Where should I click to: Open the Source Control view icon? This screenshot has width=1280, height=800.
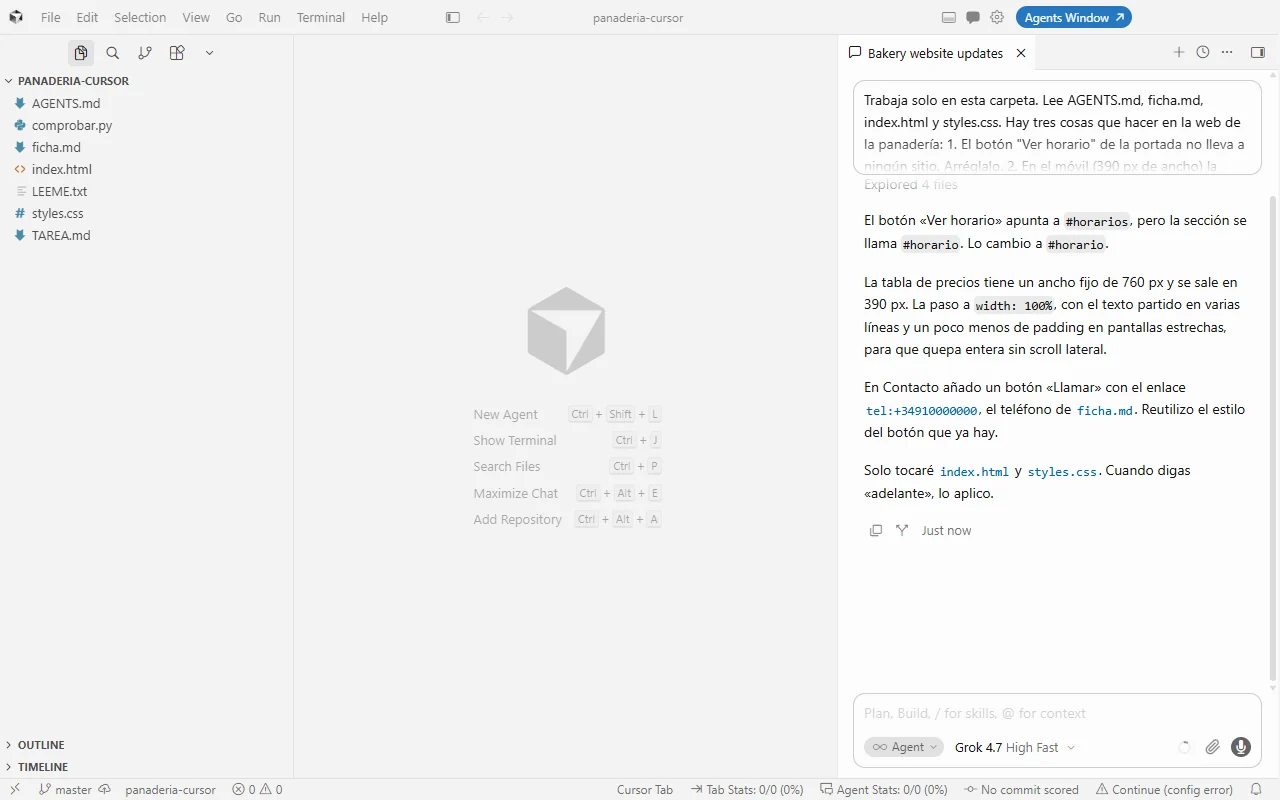145,53
